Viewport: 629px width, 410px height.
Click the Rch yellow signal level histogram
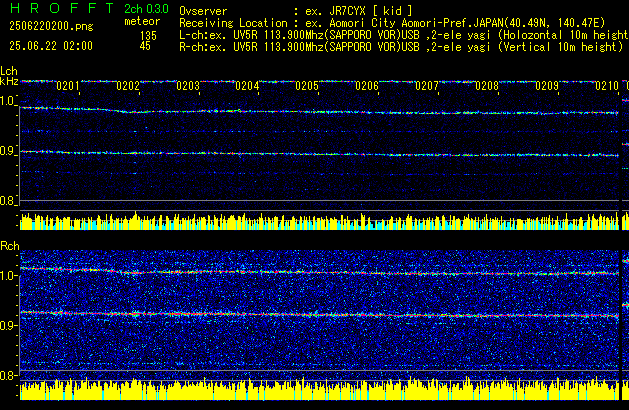click(x=319, y=389)
